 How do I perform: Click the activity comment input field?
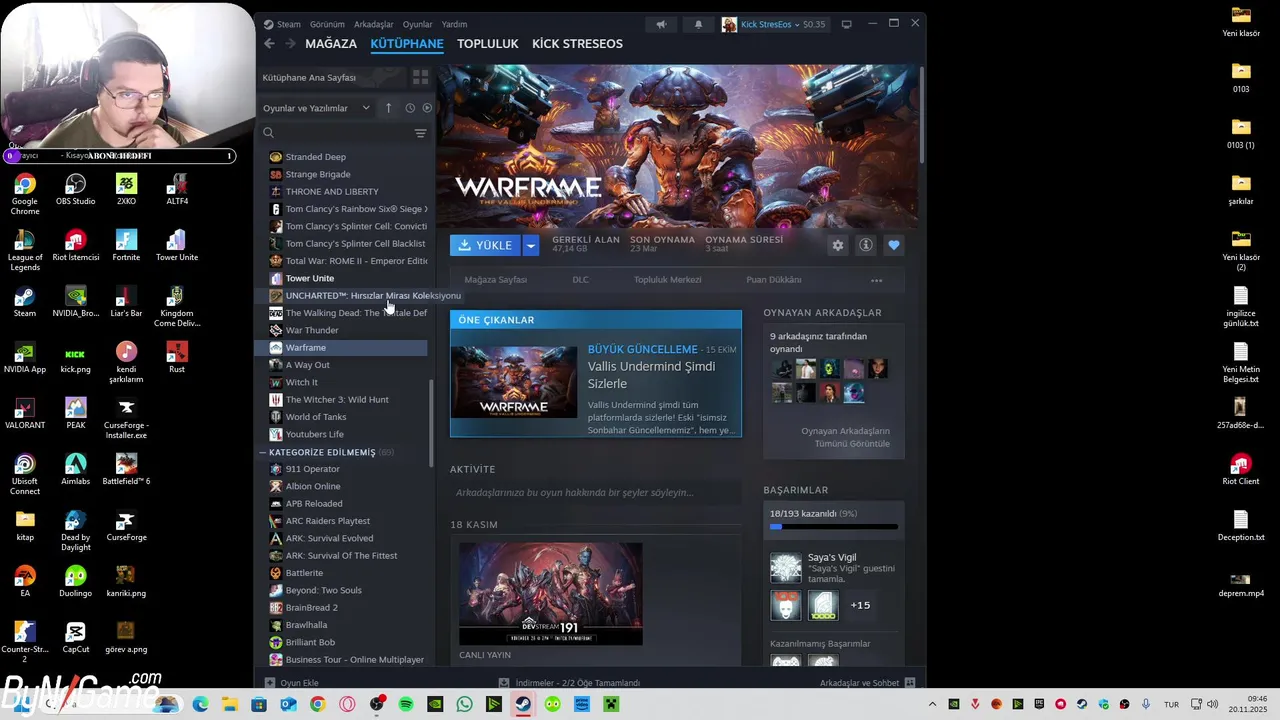pyautogui.click(x=596, y=492)
